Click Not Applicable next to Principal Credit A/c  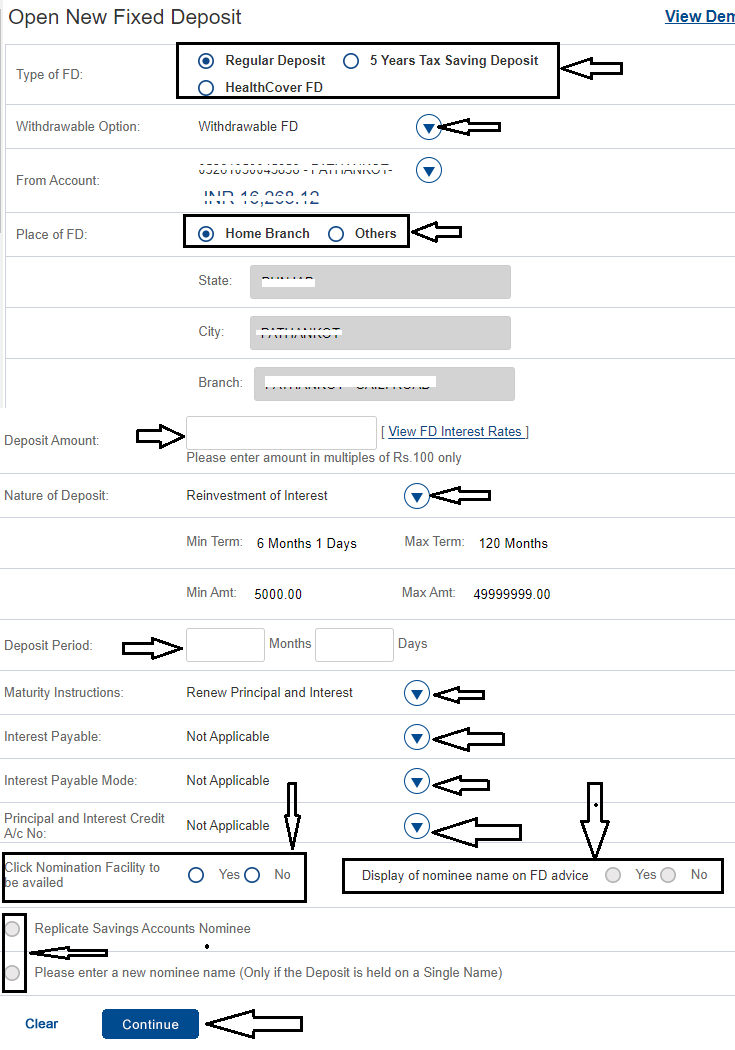click(228, 826)
